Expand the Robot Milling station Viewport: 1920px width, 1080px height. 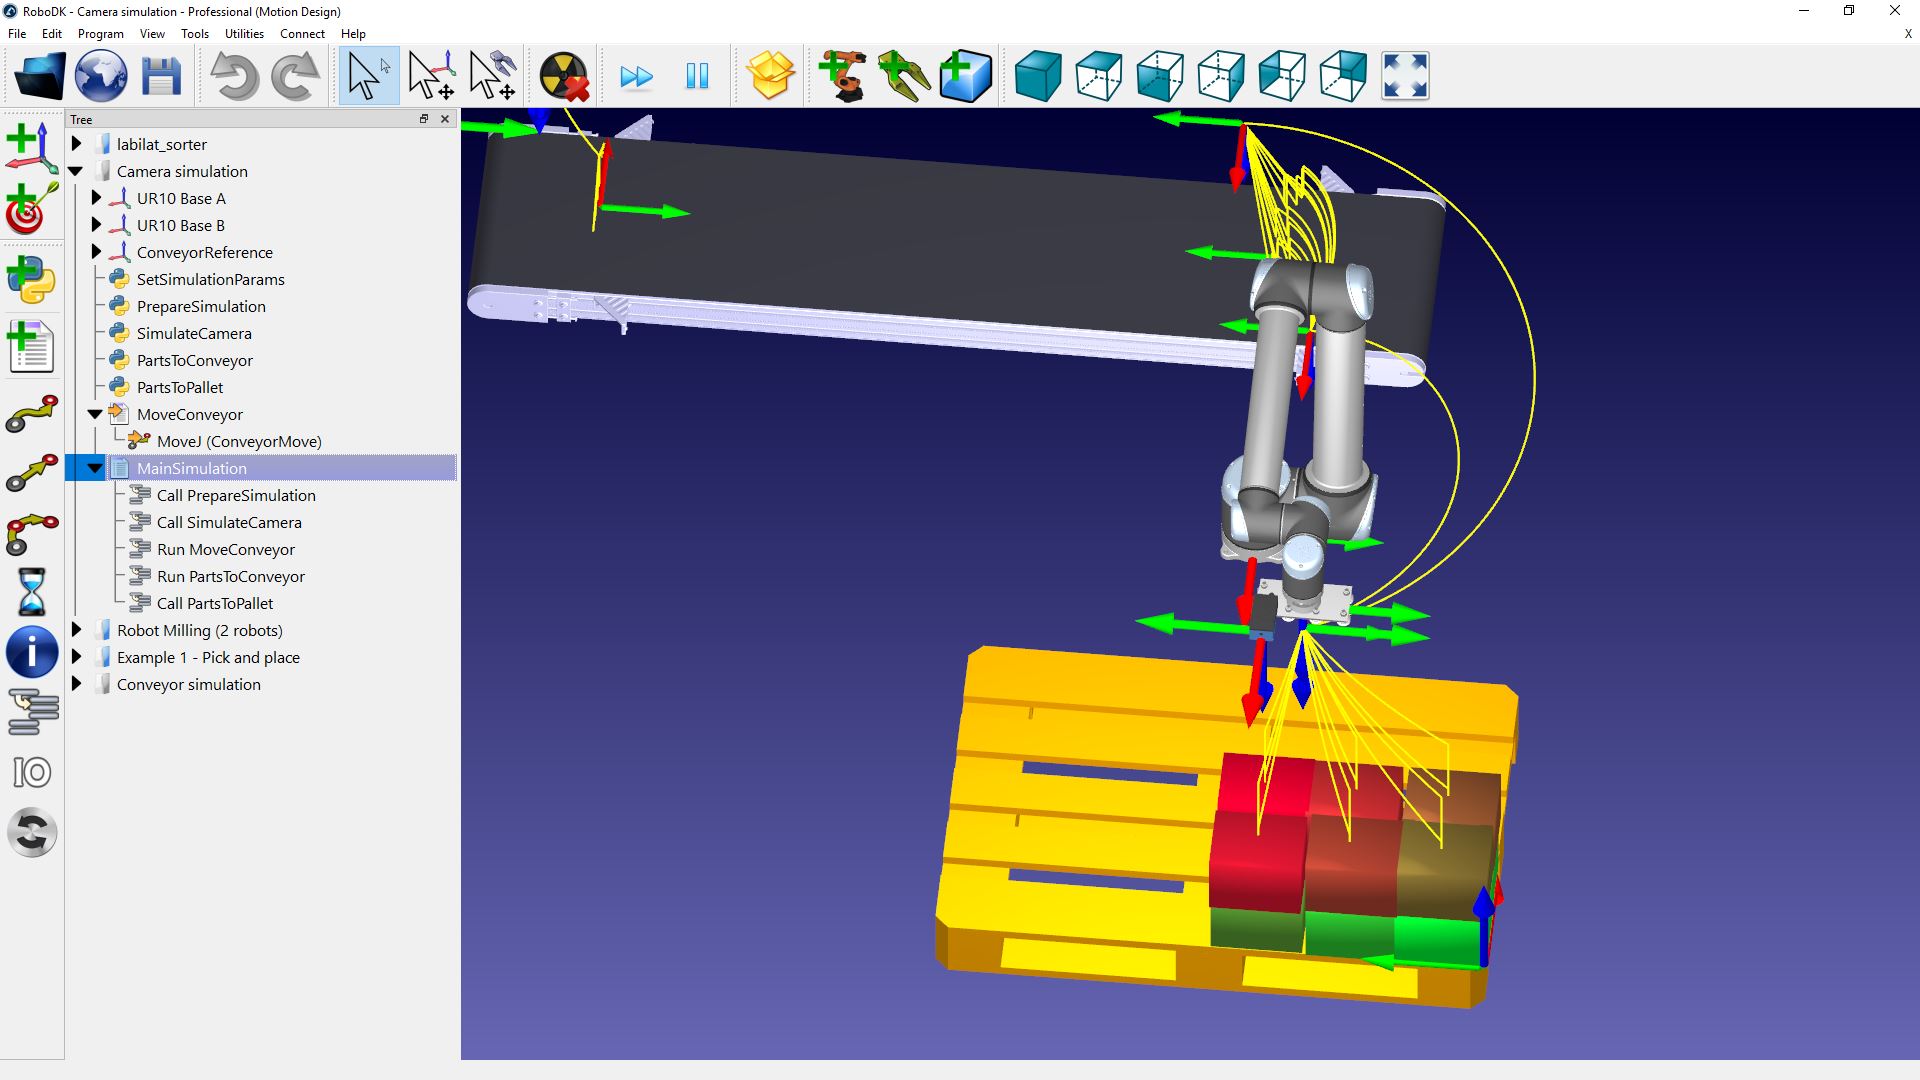(76, 630)
